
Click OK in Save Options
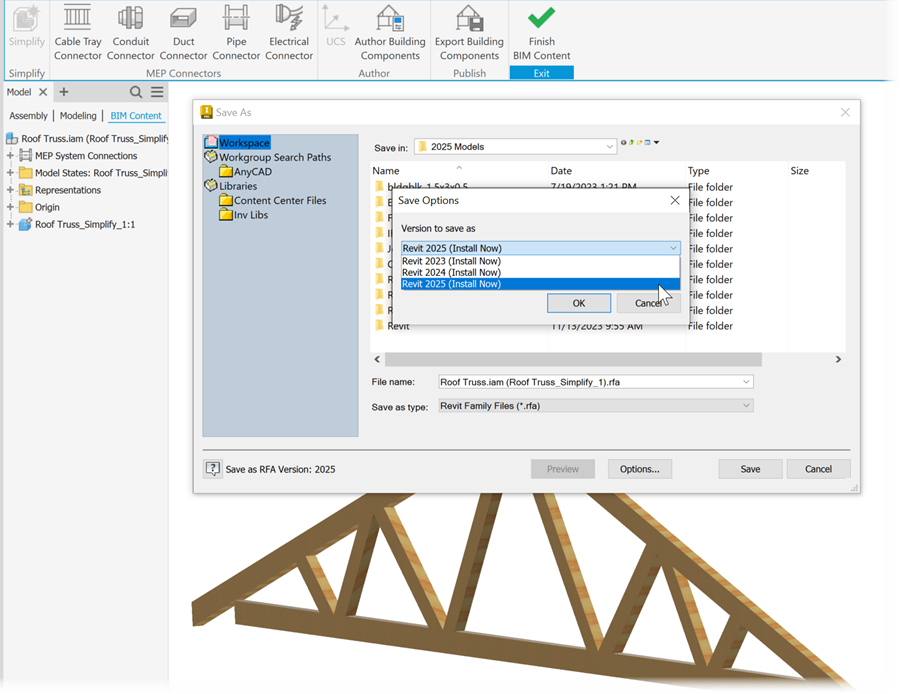pyautogui.click(x=579, y=303)
